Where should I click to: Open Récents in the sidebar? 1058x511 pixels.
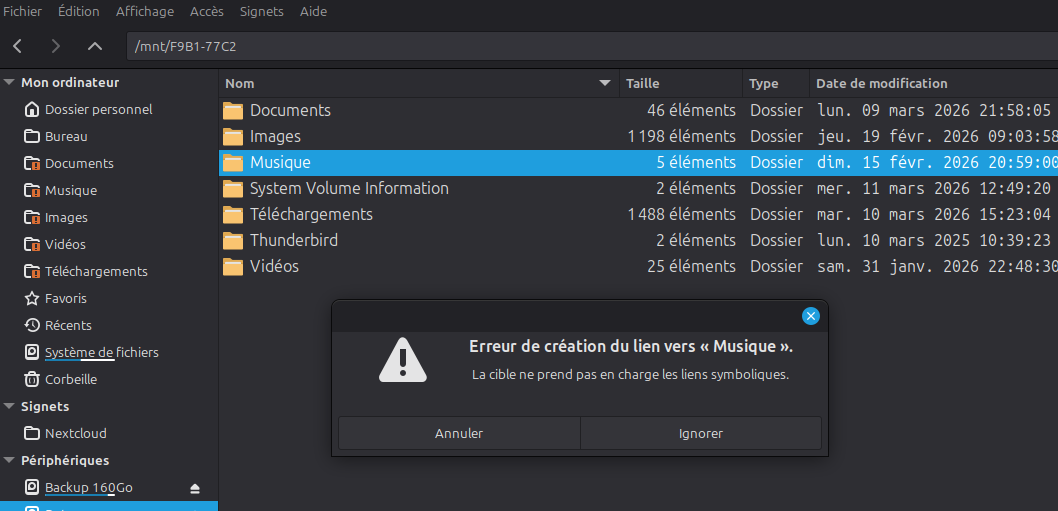(68, 325)
